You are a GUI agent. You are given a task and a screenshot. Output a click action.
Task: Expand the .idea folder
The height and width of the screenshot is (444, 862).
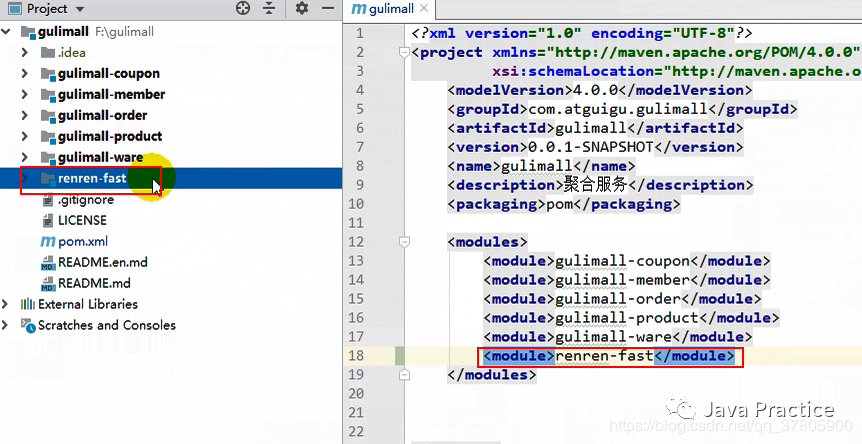tap(24, 53)
